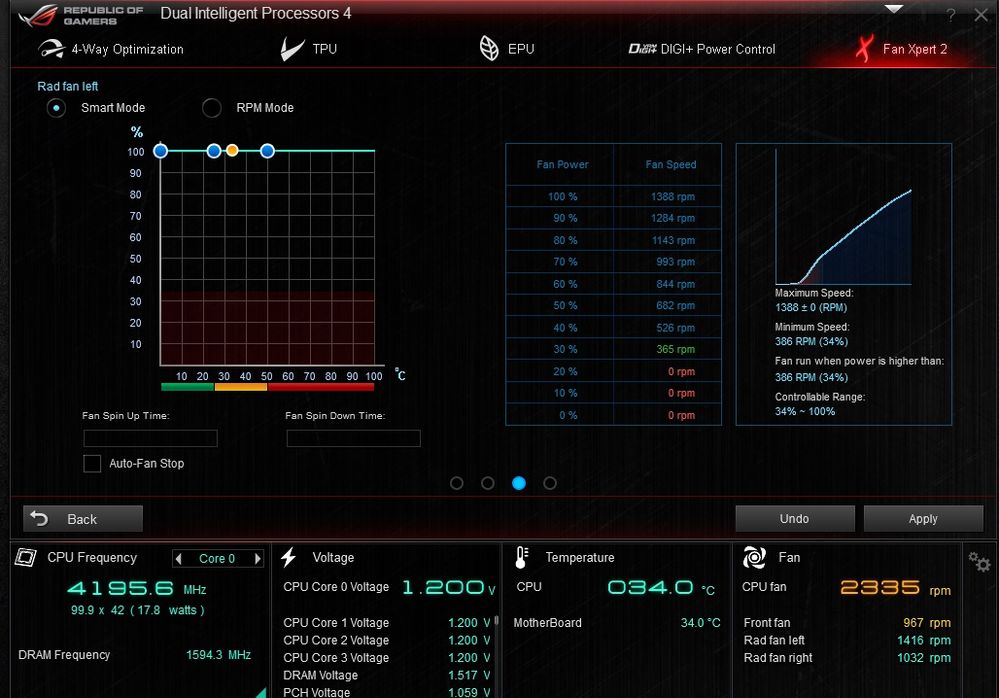Click the EPU leaf icon
The image size is (999, 698).
click(x=489, y=48)
